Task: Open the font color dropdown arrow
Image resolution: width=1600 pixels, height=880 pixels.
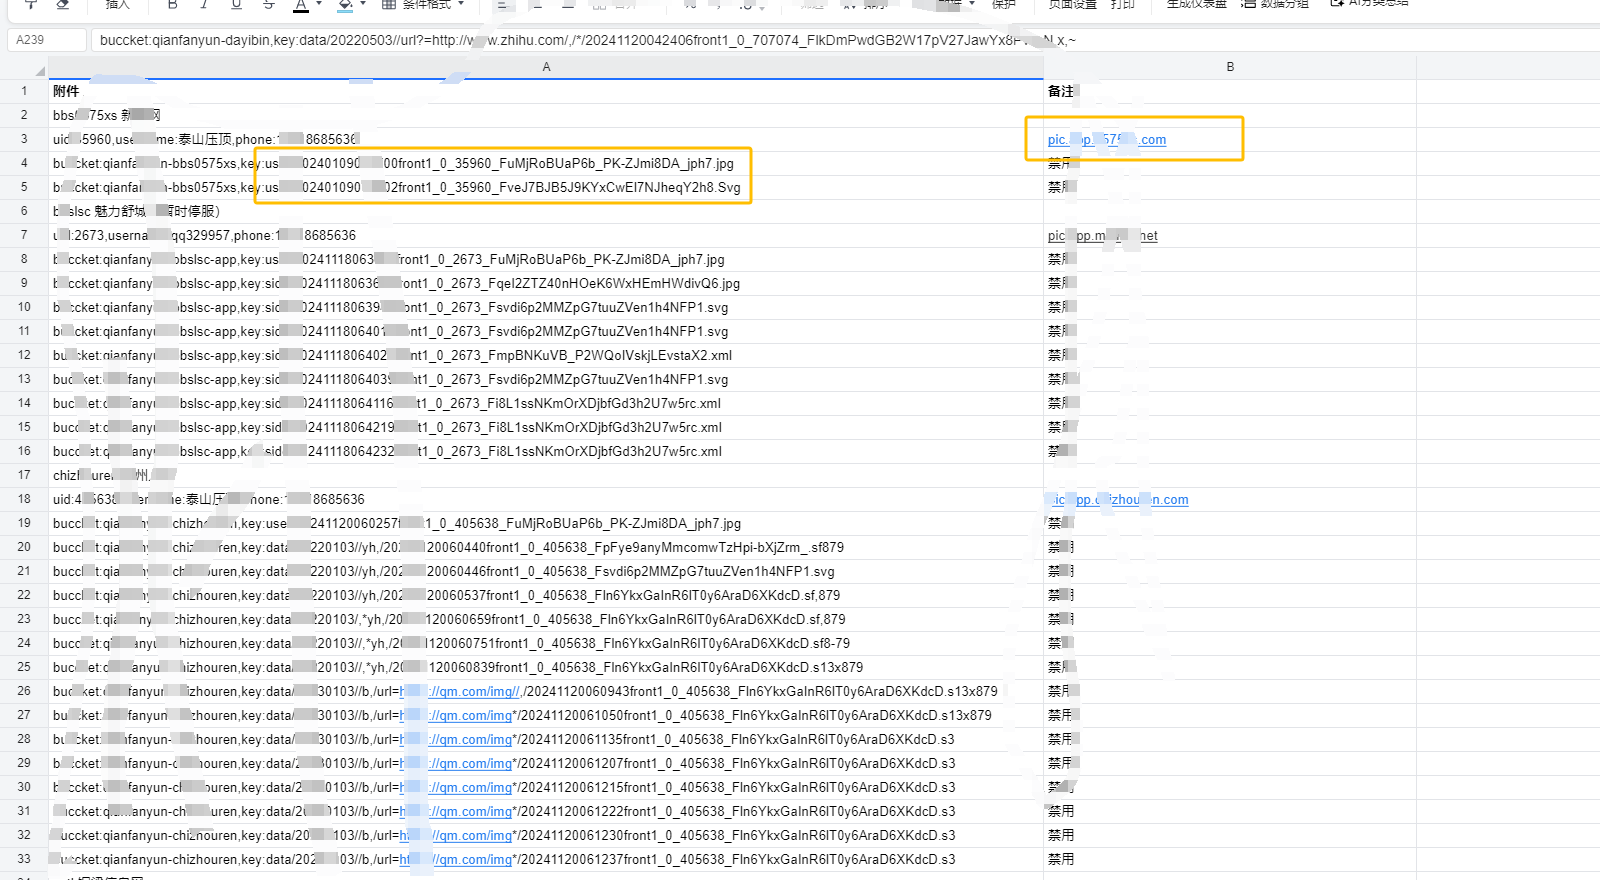Action: click(319, 4)
